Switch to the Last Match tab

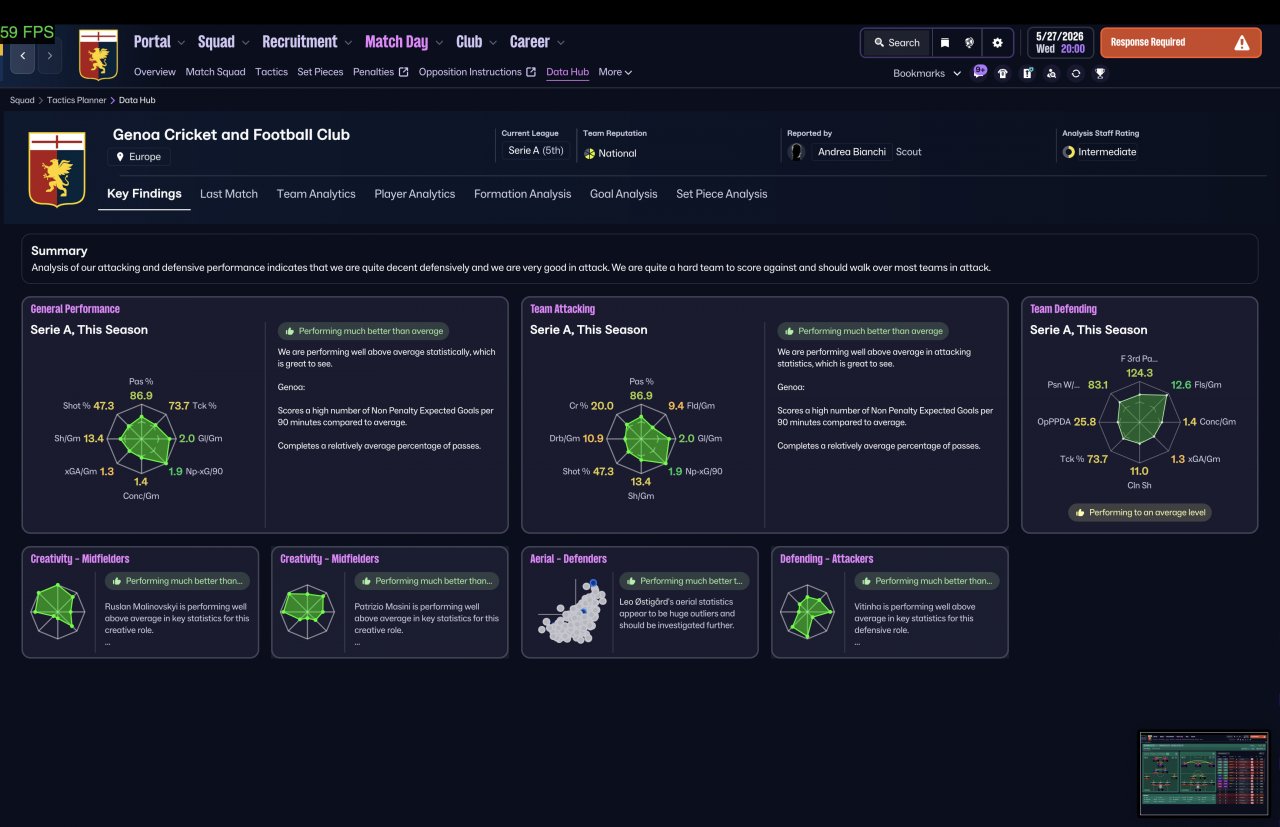(229, 194)
